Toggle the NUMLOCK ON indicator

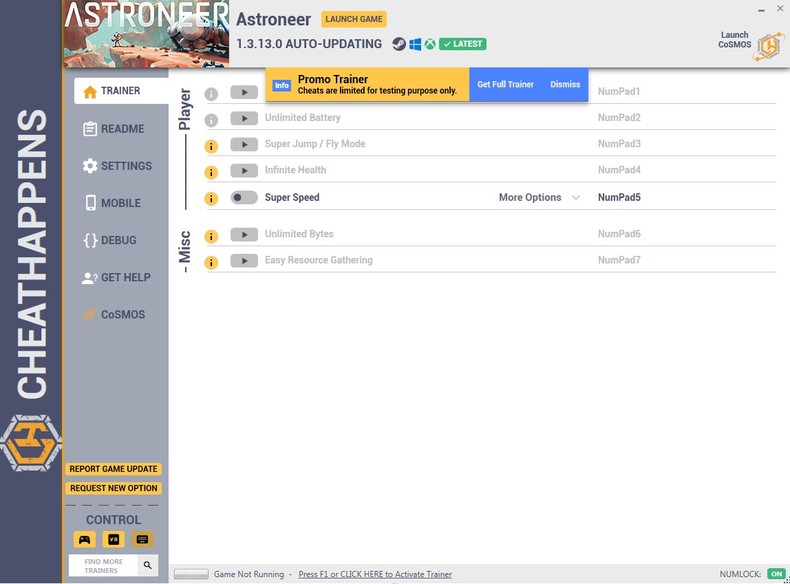pos(776,574)
